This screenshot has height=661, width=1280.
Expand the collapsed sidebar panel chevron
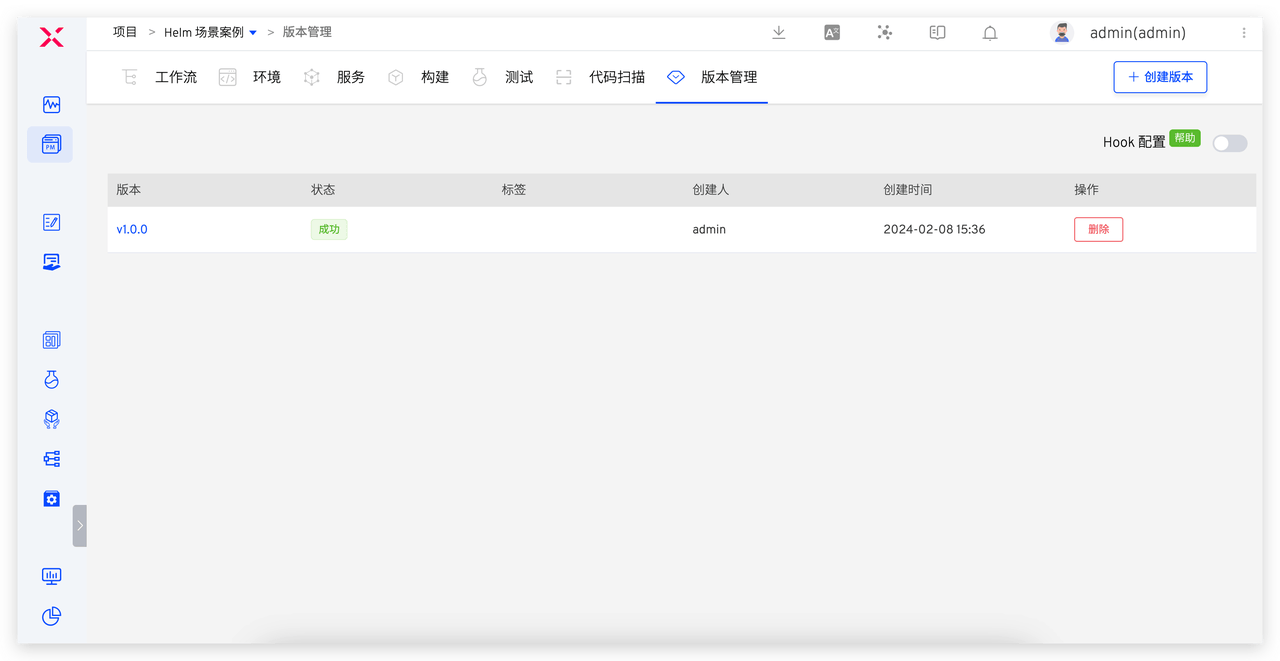tap(80, 524)
